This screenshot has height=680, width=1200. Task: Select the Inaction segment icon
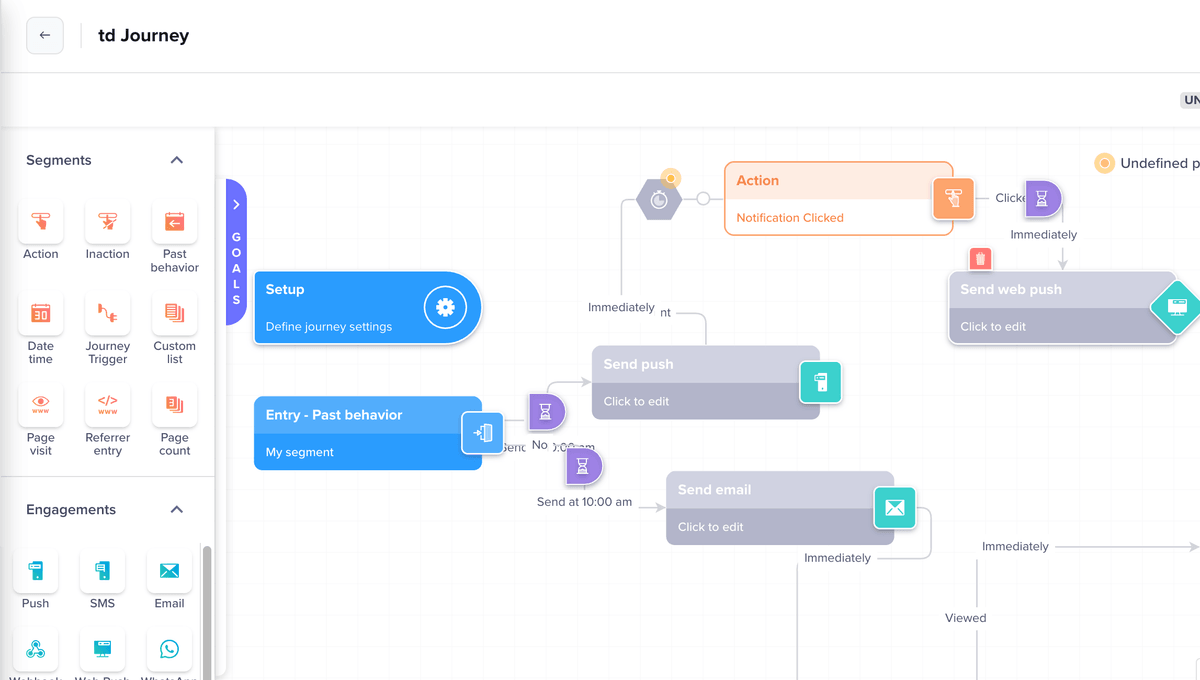click(108, 221)
